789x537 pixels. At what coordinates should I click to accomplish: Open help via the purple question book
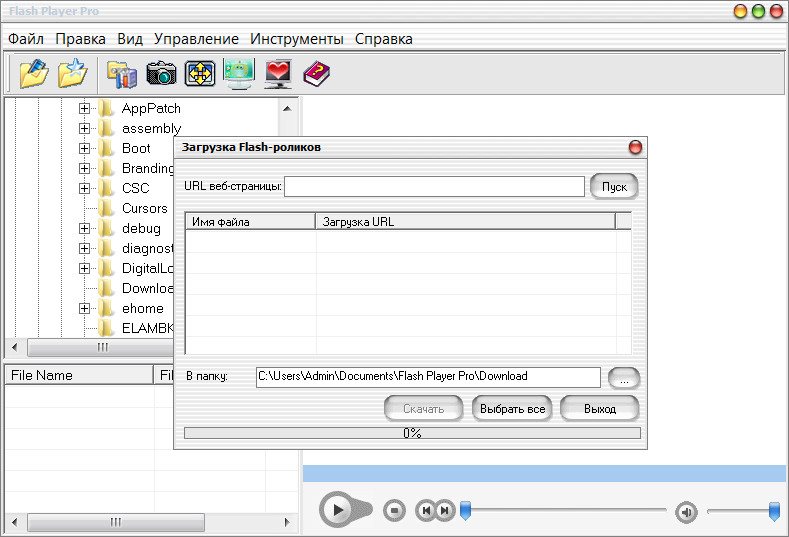[x=317, y=74]
